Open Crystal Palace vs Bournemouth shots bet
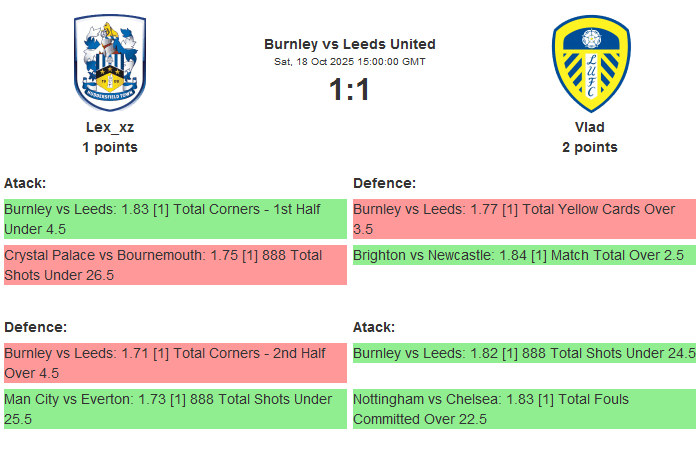Screen dimensions: 700x460 (175, 265)
